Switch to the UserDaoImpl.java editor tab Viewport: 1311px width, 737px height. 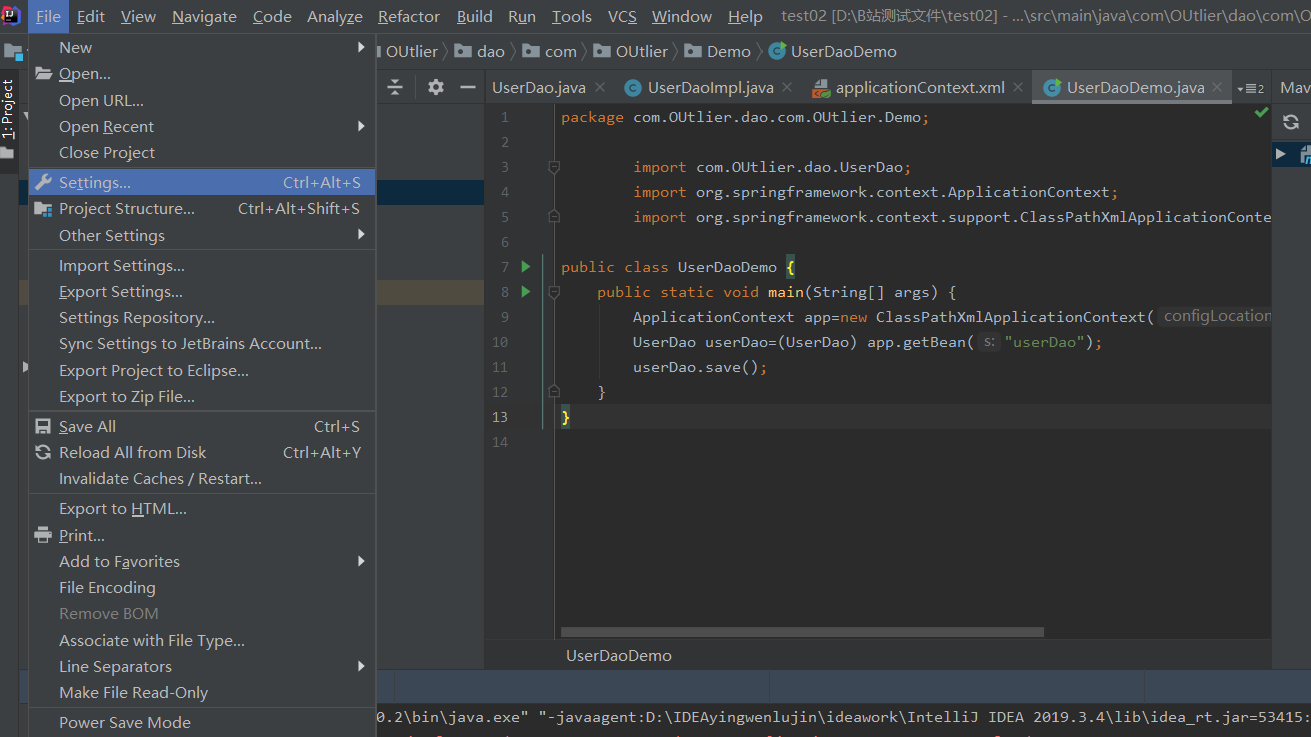710,88
